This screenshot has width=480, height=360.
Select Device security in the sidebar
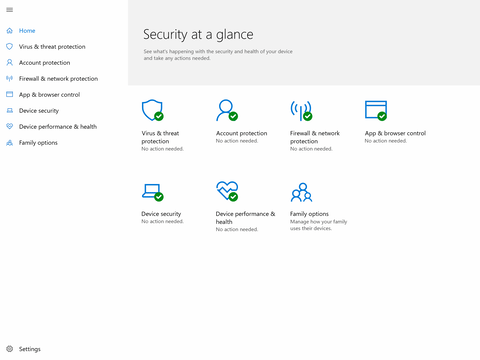tap(39, 111)
